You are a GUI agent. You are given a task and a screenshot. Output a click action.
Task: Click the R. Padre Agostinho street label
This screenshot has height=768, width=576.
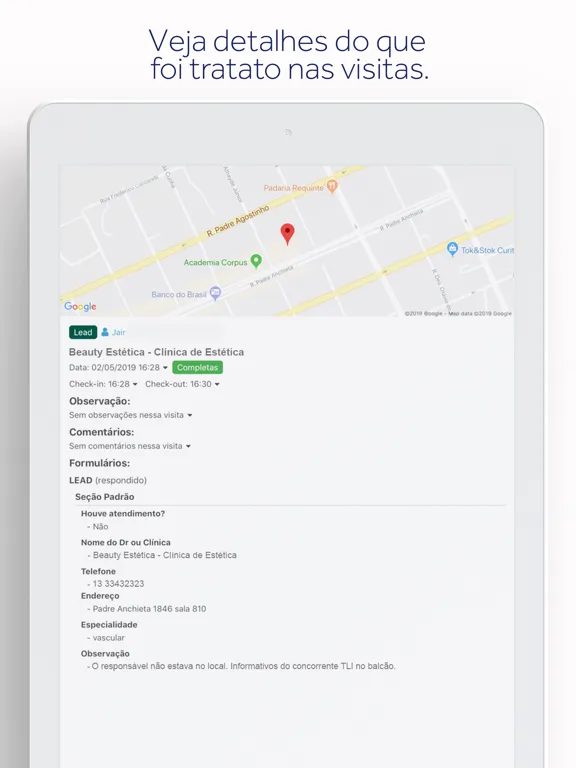(238, 221)
